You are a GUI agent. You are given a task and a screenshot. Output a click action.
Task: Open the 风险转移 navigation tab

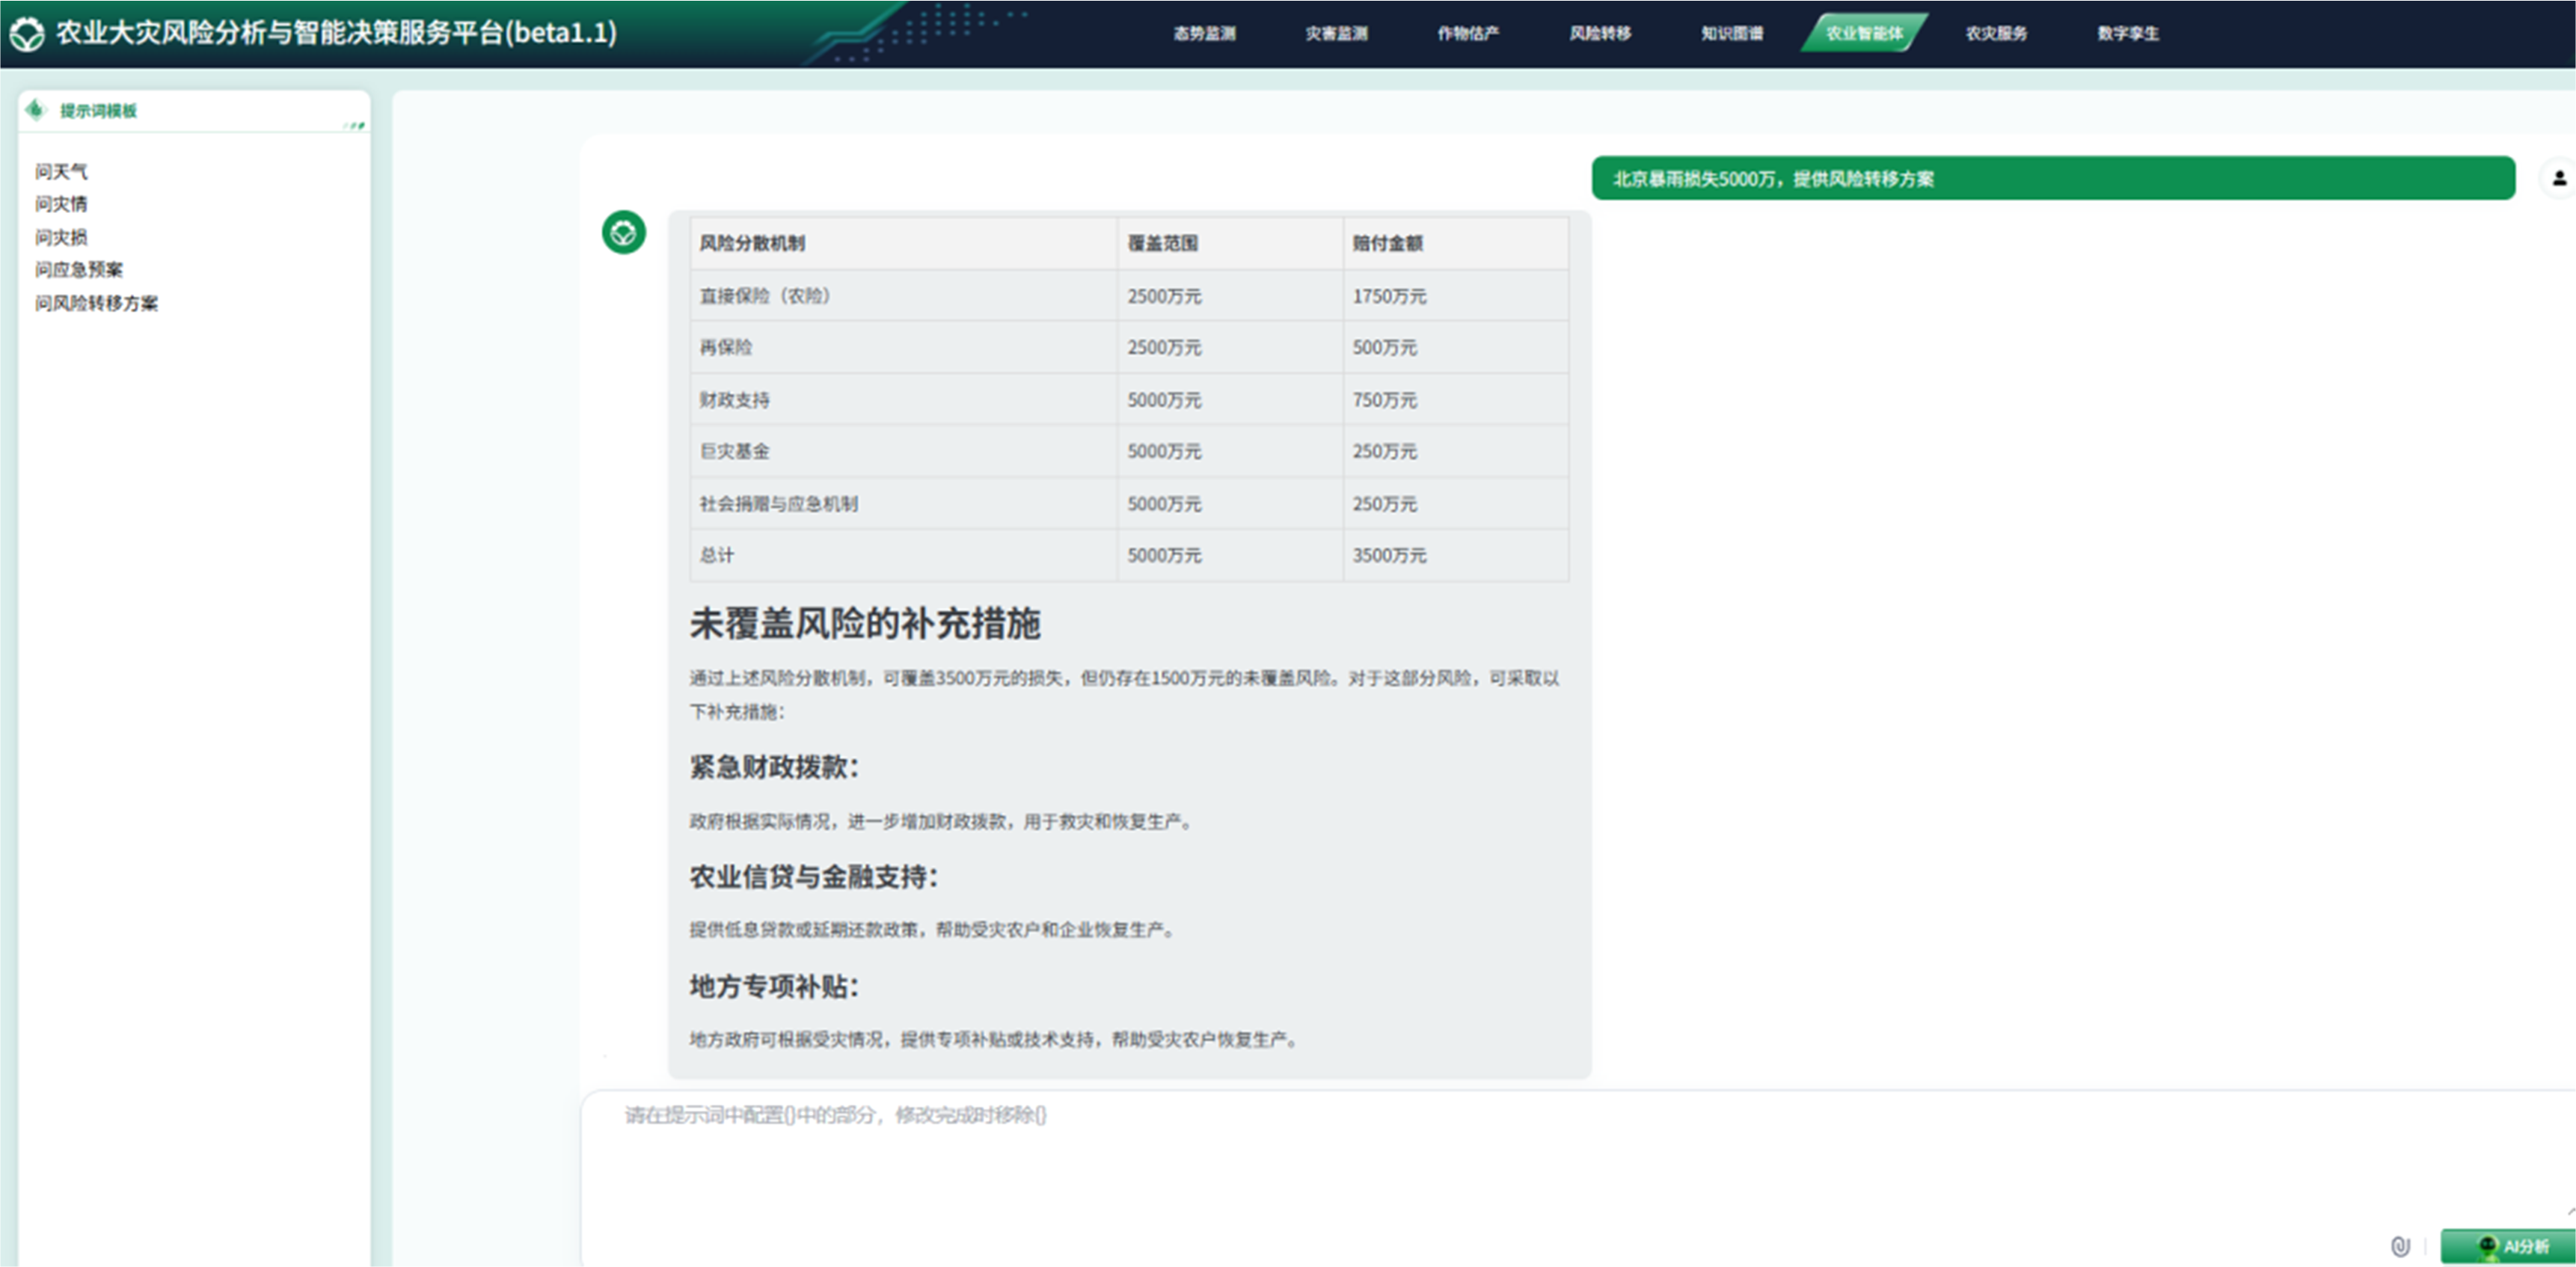click(x=1600, y=34)
